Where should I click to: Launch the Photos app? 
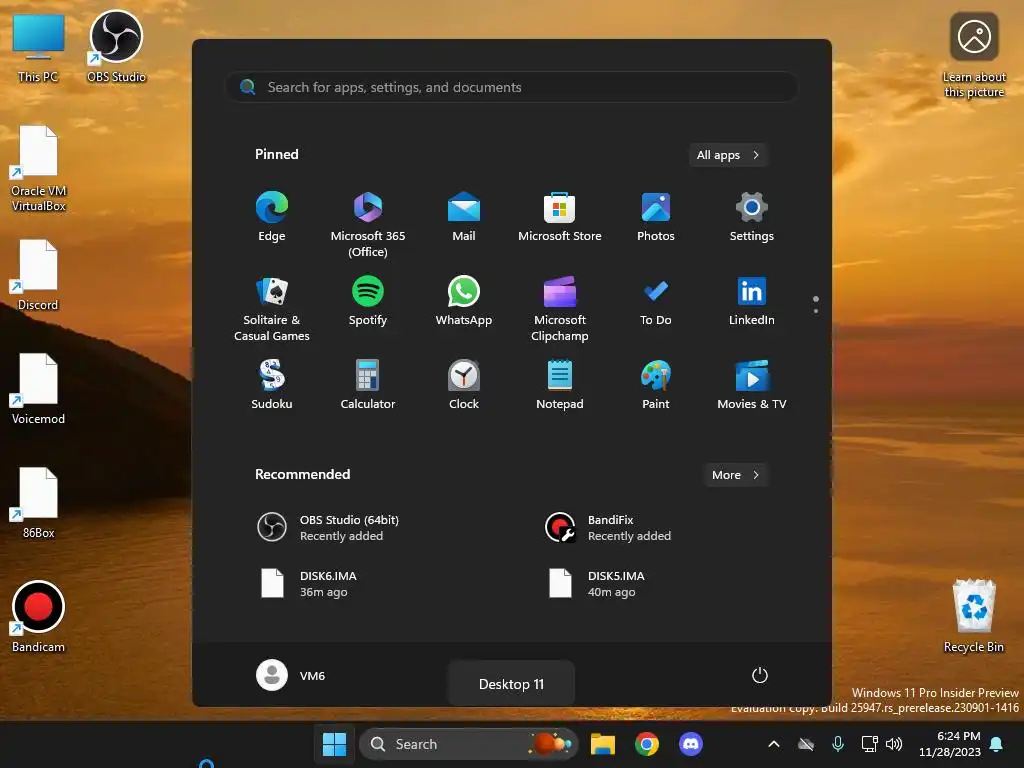tap(656, 217)
